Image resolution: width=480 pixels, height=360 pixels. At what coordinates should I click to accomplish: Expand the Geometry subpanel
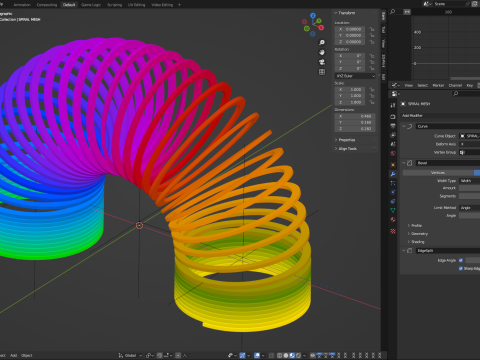[409, 234]
